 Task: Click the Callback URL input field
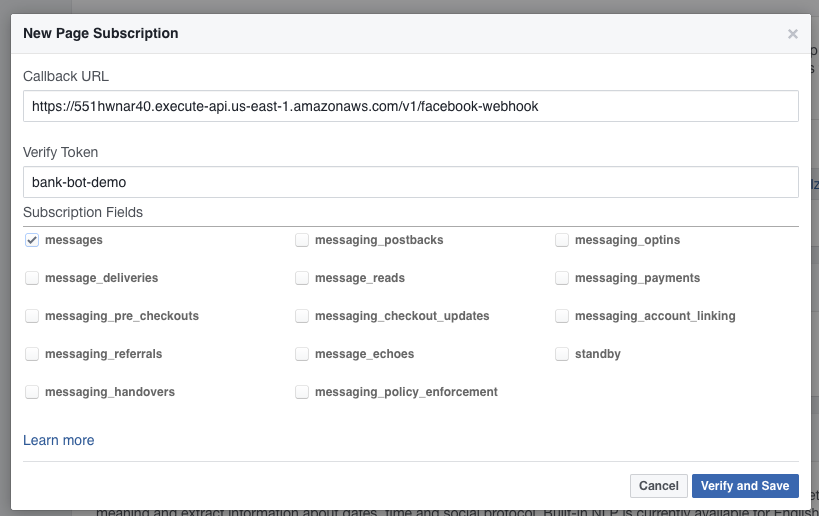click(x=411, y=106)
